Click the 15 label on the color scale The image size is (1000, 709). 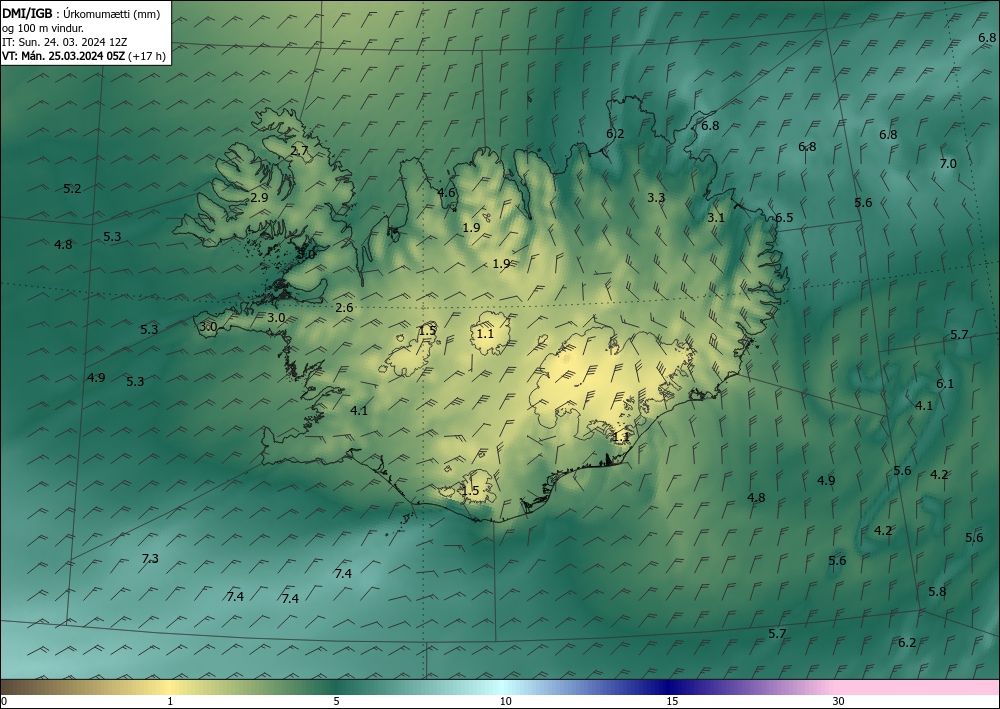pos(672,701)
